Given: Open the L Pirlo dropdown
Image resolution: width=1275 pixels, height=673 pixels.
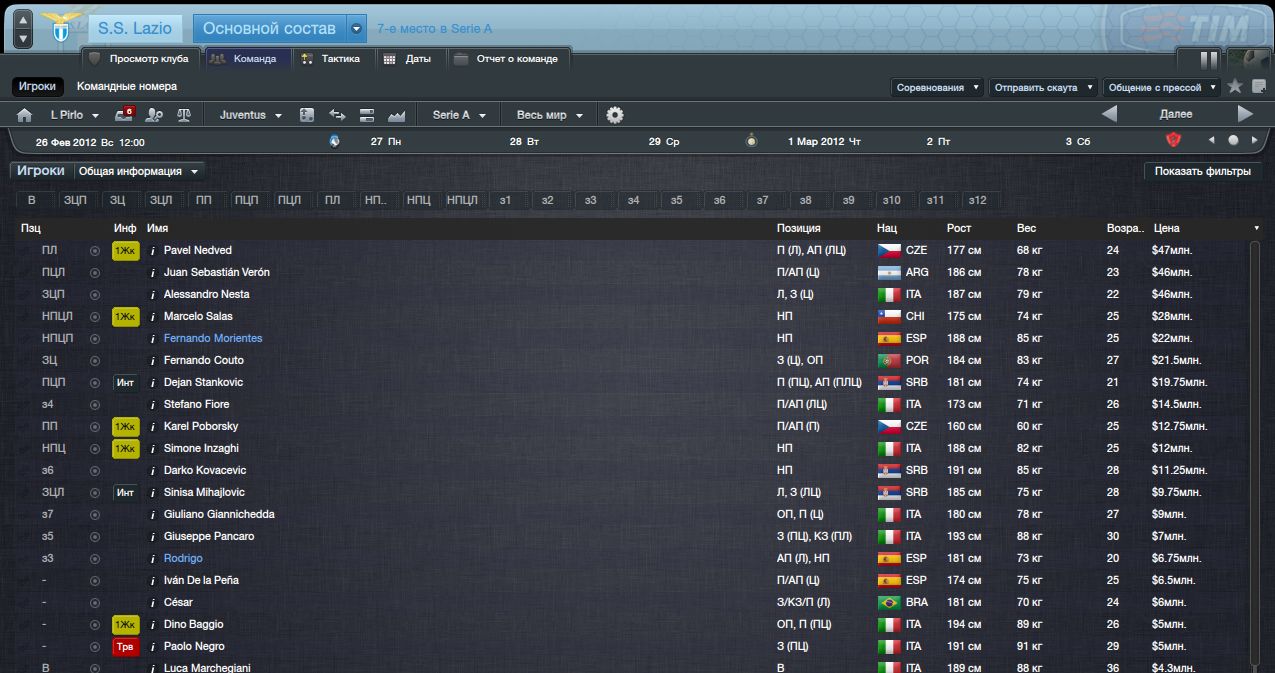Looking at the screenshot, I should [x=73, y=115].
